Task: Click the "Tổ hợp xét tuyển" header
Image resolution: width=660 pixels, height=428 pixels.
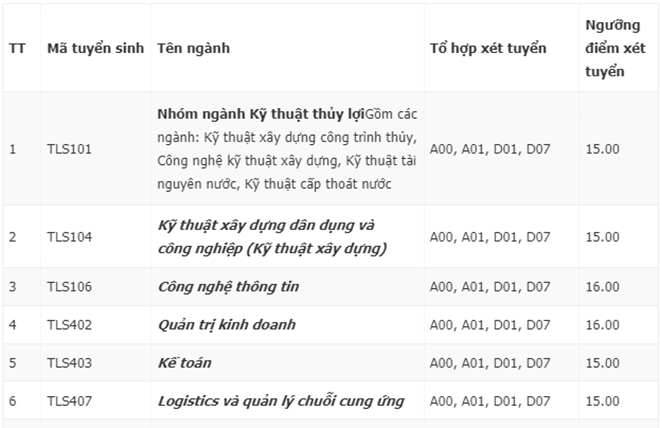Action: [x=487, y=48]
